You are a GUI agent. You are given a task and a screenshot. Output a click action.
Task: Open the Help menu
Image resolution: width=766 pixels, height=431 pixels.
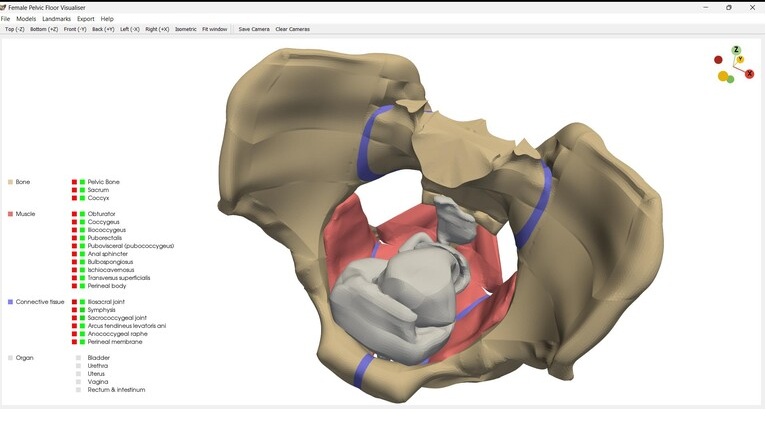point(107,19)
